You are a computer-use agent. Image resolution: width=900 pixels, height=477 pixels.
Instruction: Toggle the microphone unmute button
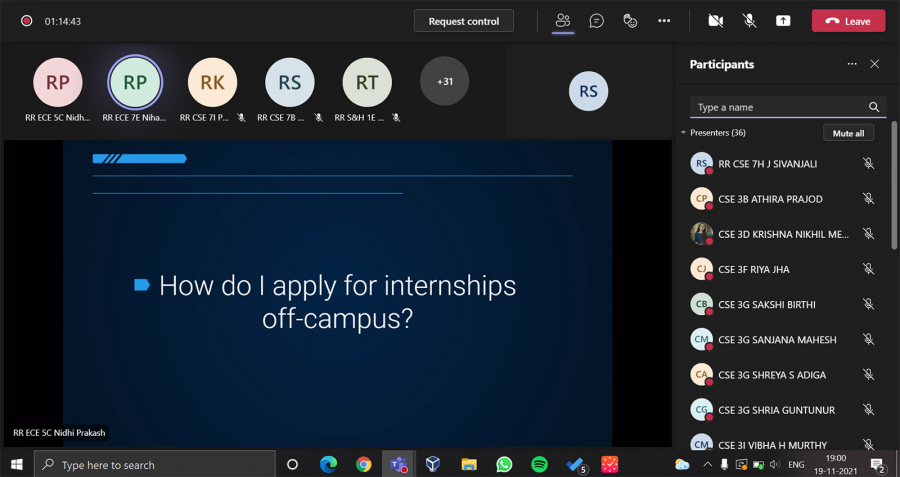(x=749, y=21)
